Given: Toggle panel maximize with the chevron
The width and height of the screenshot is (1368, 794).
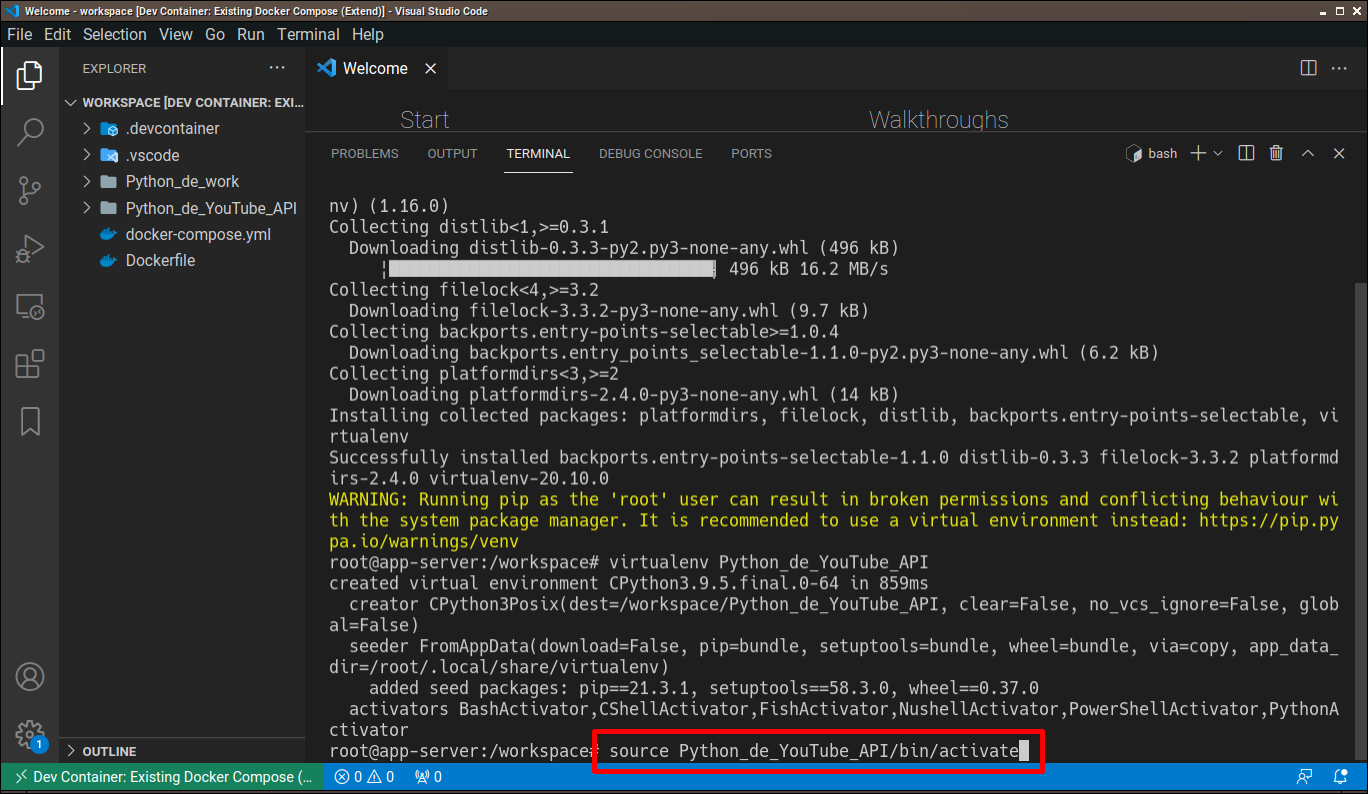Looking at the screenshot, I should [1308, 153].
